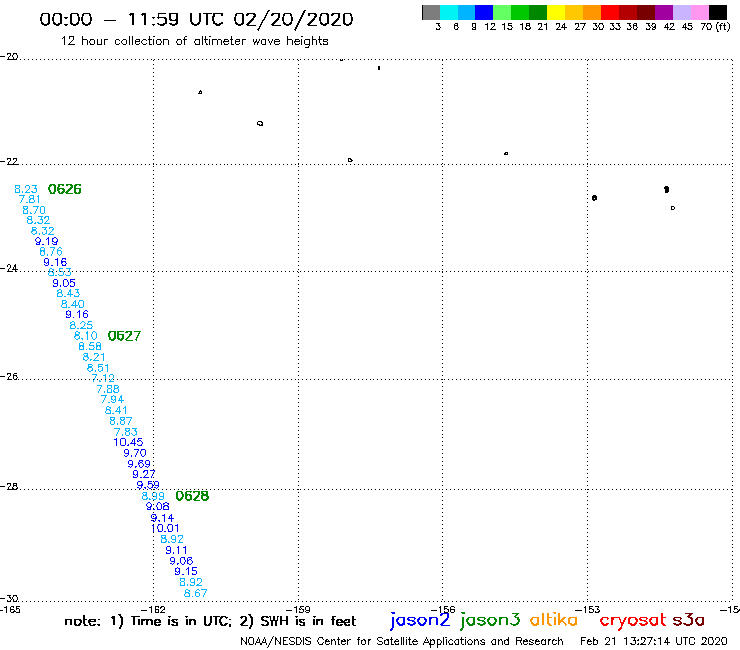Pick the orange swatch in the color bar
Screen dimensions: 740x650
point(592,12)
